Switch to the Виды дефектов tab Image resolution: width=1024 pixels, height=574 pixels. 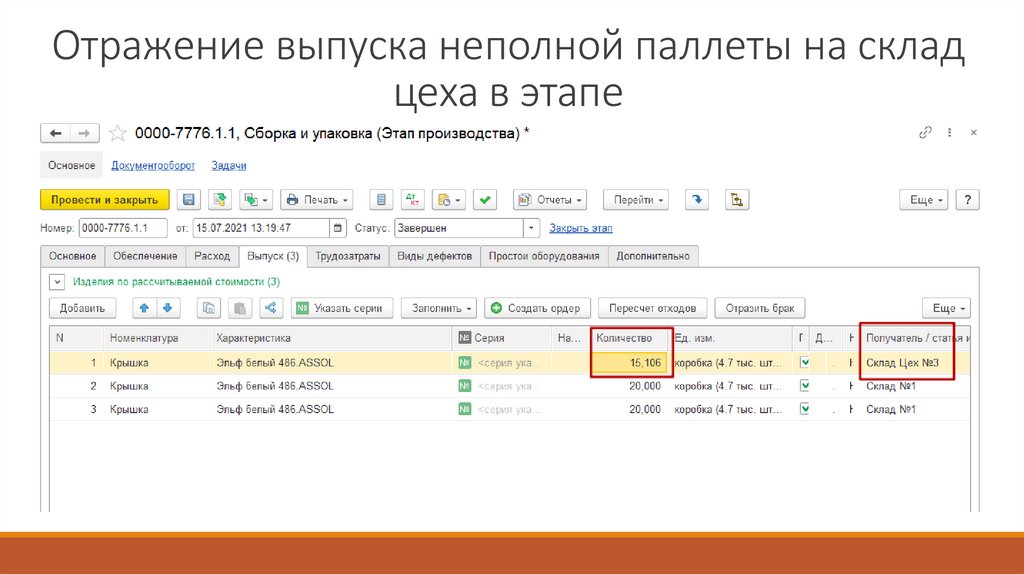pos(435,256)
